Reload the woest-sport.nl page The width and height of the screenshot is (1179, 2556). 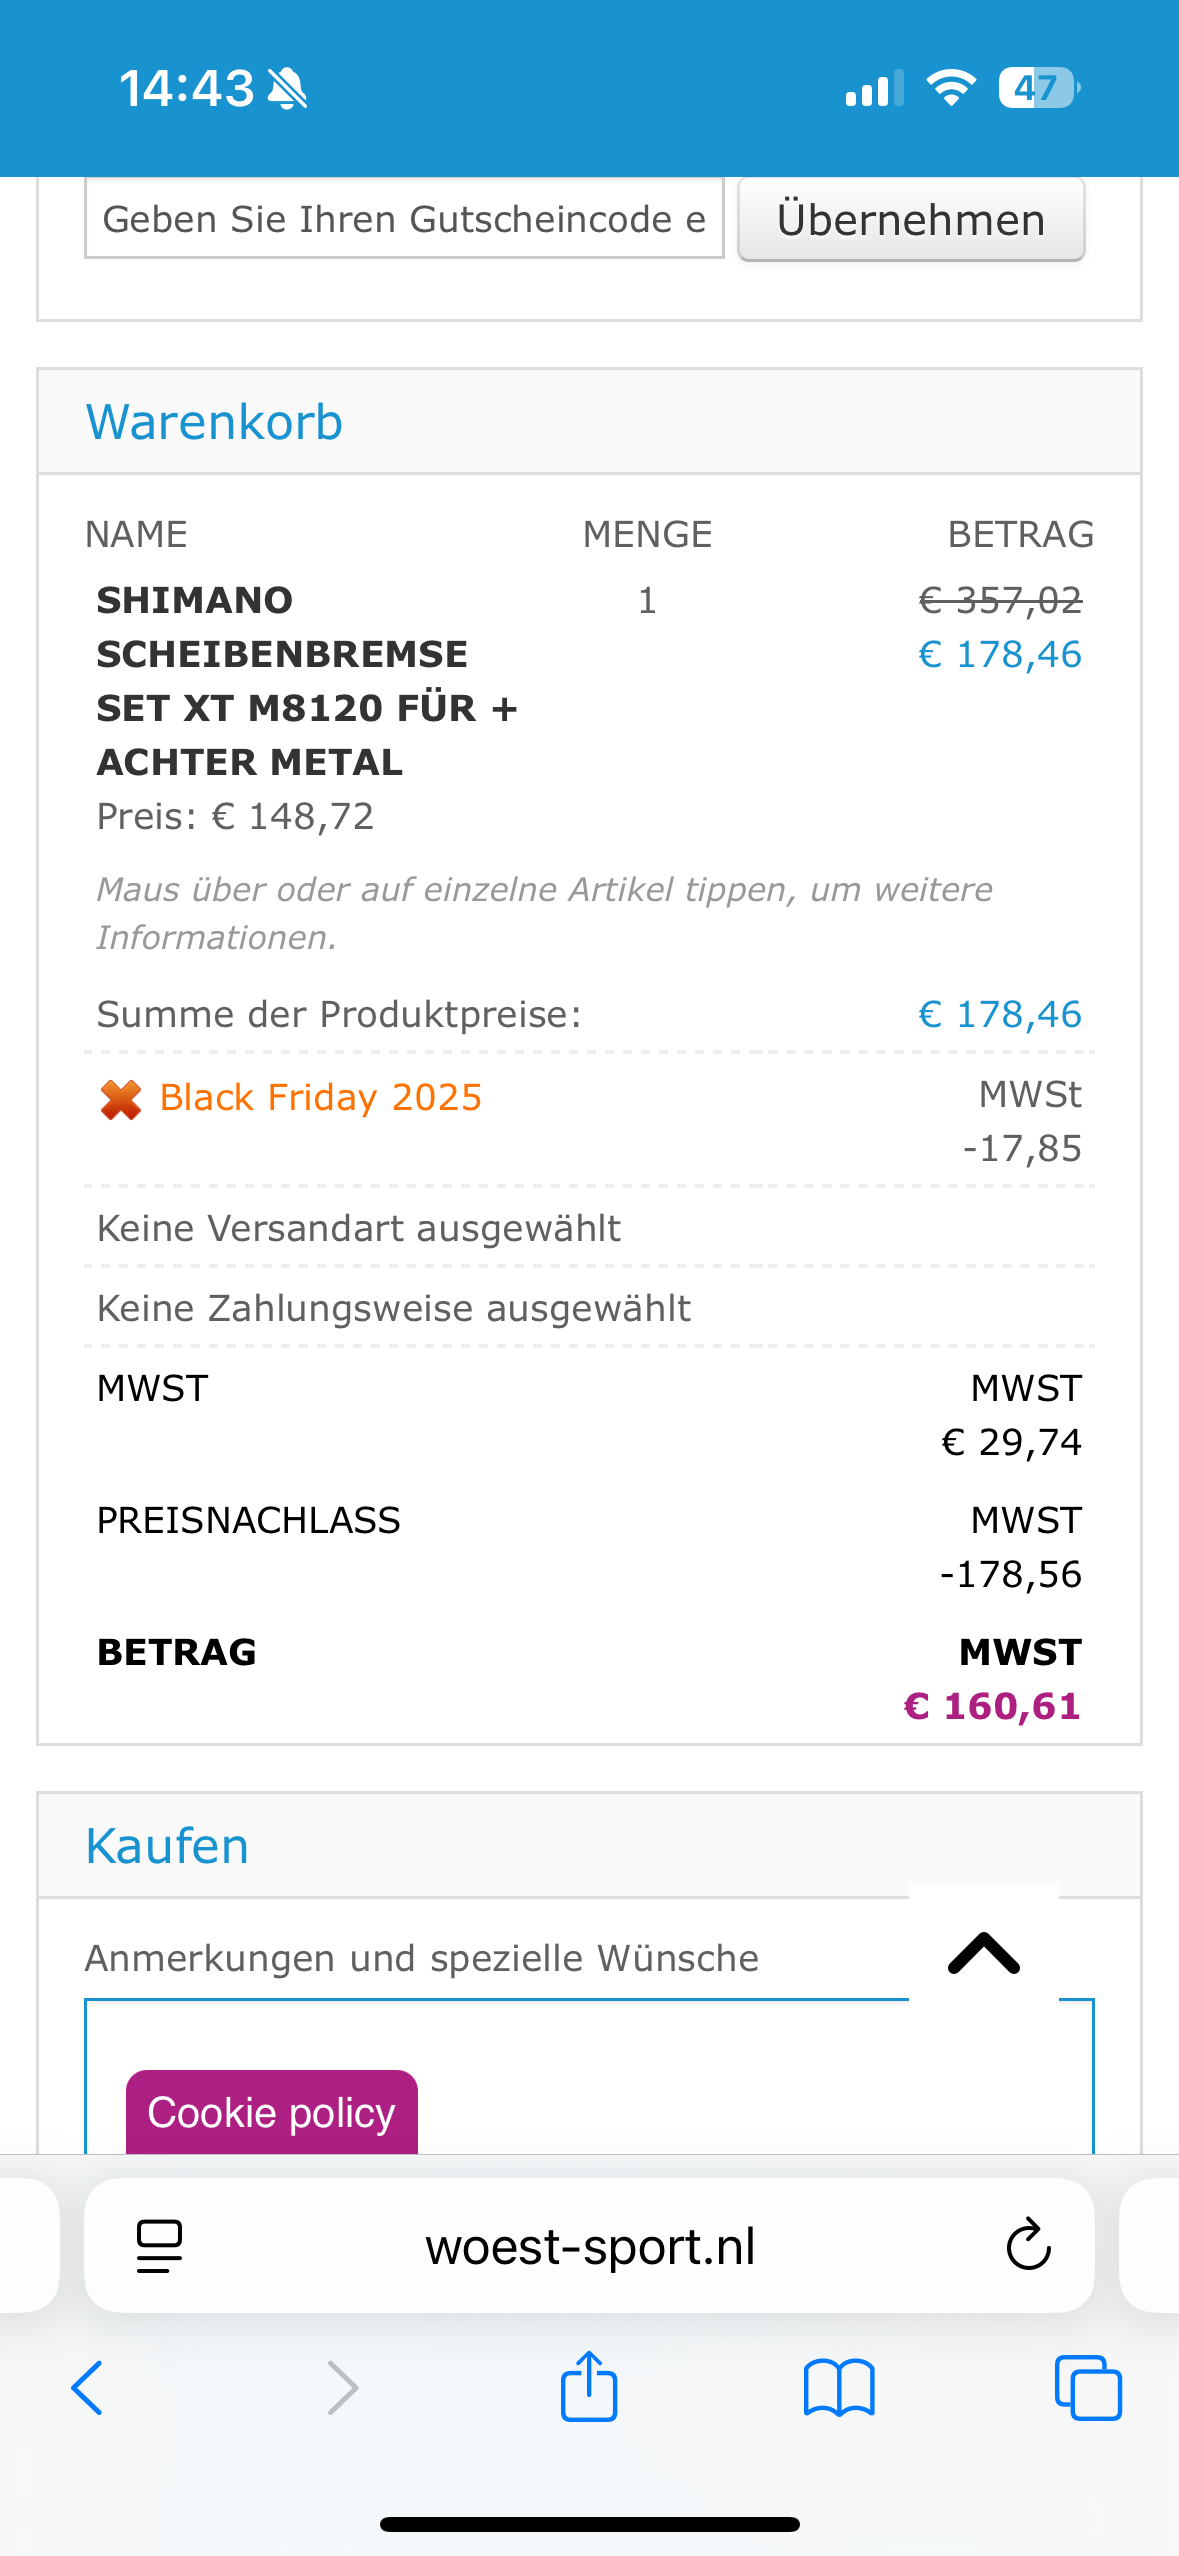(1028, 2246)
